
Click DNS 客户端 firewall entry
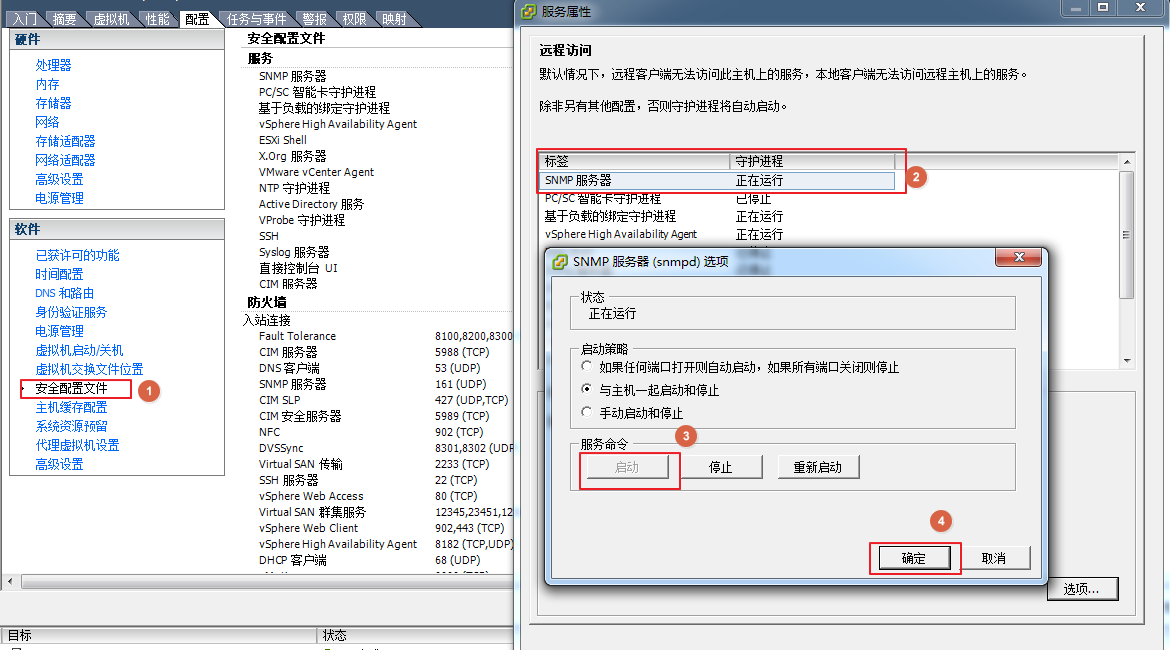pyautogui.click(x=289, y=369)
